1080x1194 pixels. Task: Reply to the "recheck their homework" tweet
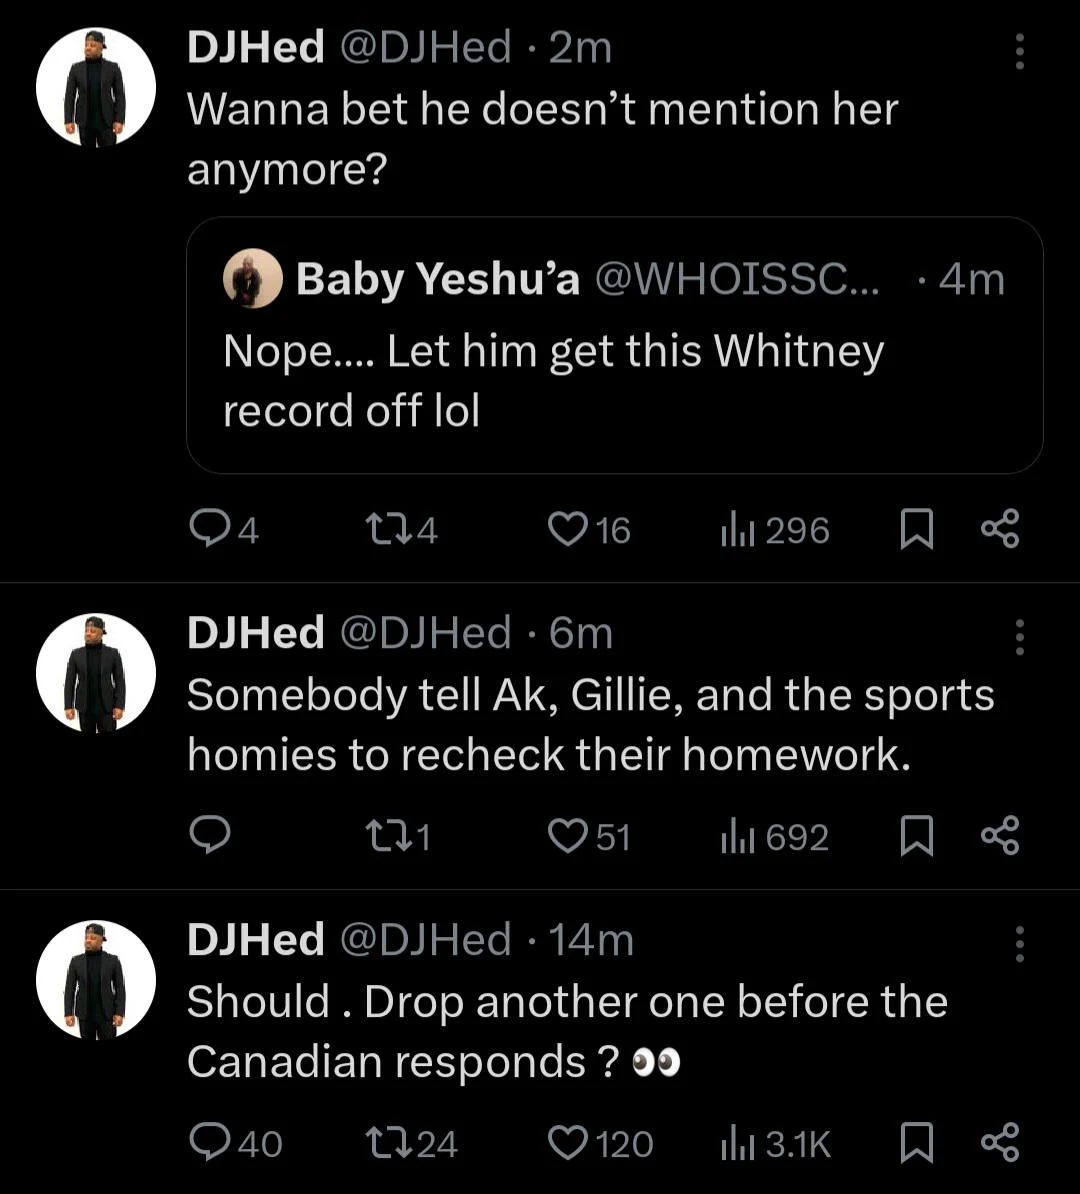tap(210, 836)
